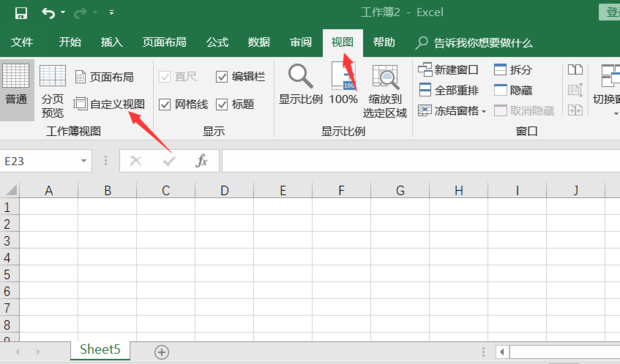The height and width of the screenshot is (364, 620).
Task: Select row 8 header
Action: point(9,325)
